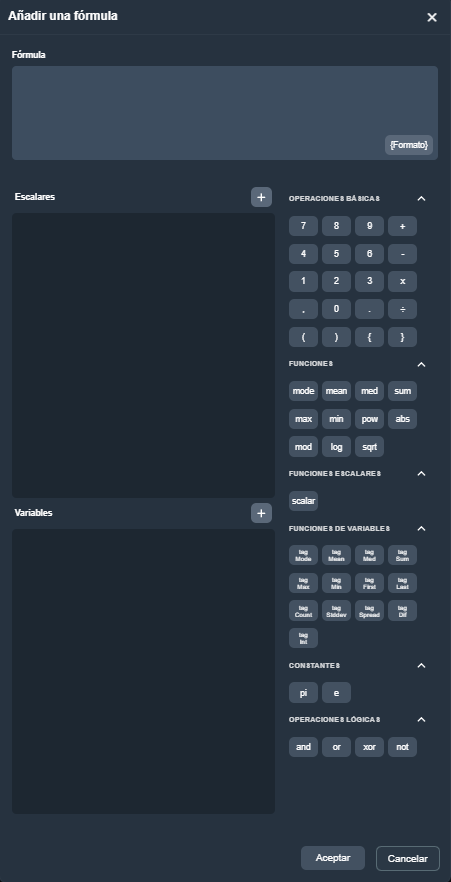This screenshot has width=451, height=882.
Task: Add a new scalar with the plus icon
Action: (261, 197)
